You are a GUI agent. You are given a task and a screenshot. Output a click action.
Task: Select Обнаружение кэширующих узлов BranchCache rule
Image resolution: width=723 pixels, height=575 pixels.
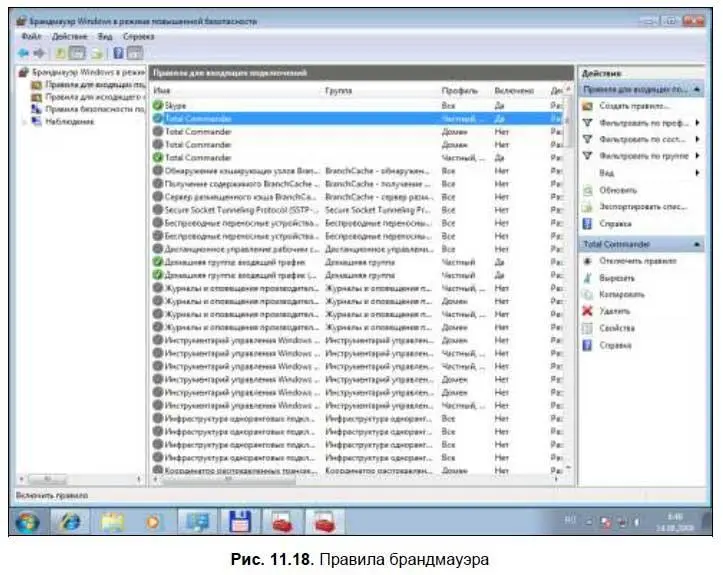coord(357,171)
